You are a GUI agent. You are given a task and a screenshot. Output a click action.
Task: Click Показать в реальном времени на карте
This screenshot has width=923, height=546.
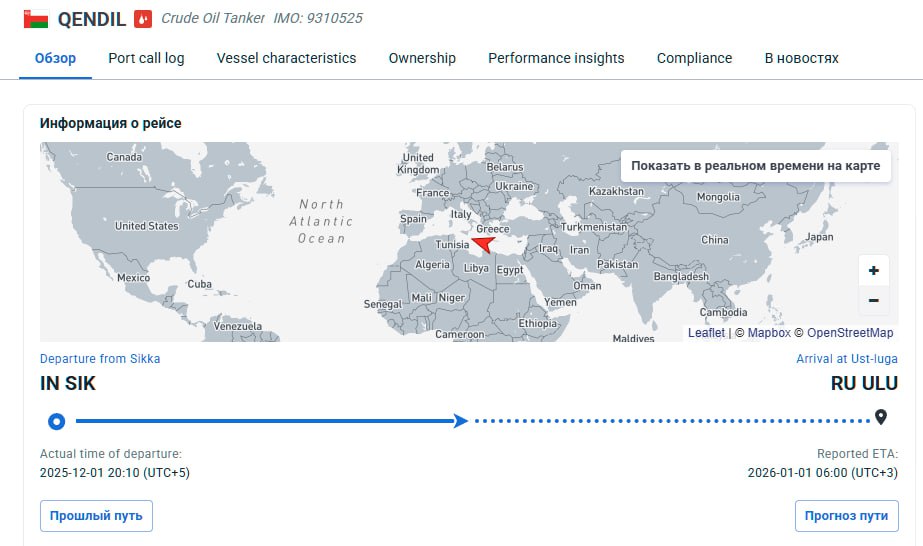756,166
